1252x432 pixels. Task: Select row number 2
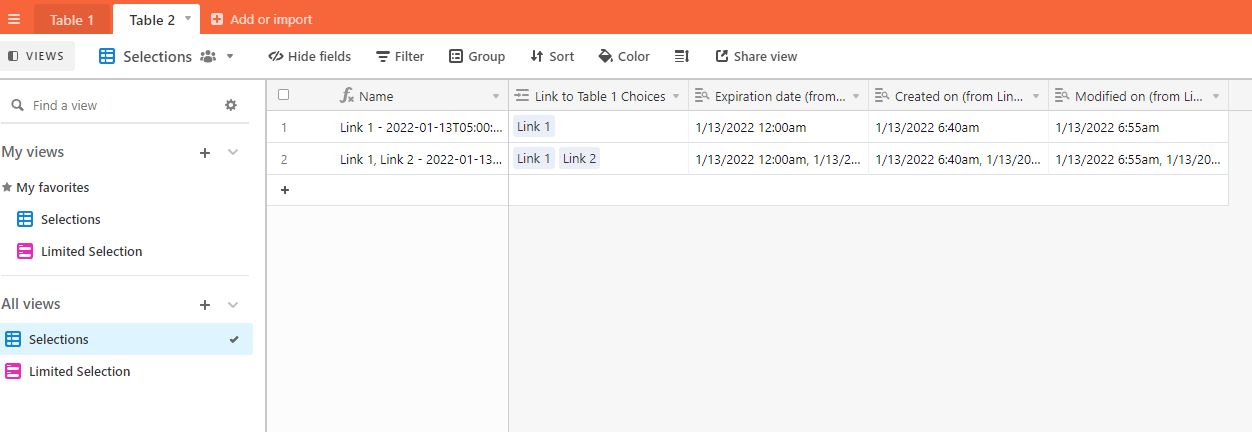284,159
